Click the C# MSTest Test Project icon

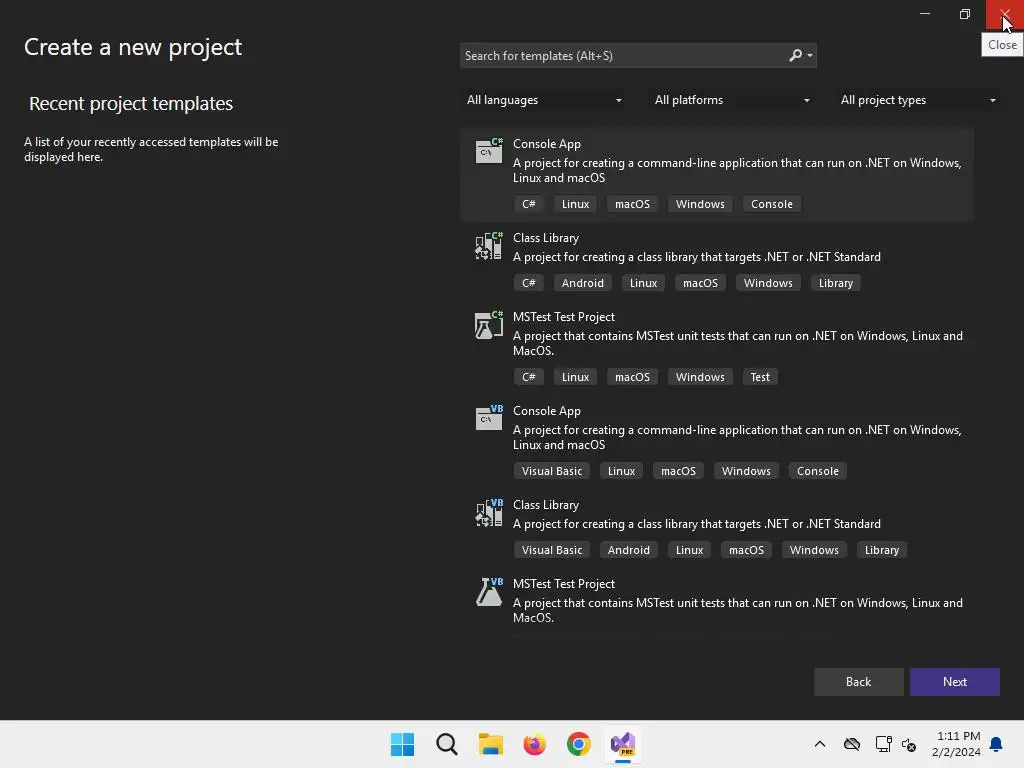point(488,325)
